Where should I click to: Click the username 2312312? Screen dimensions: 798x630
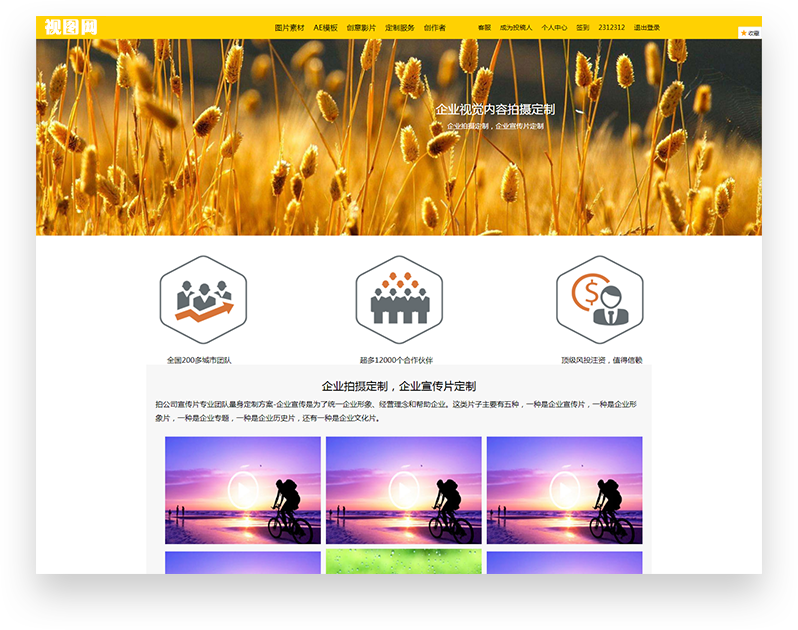pyautogui.click(x=612, y=27)
